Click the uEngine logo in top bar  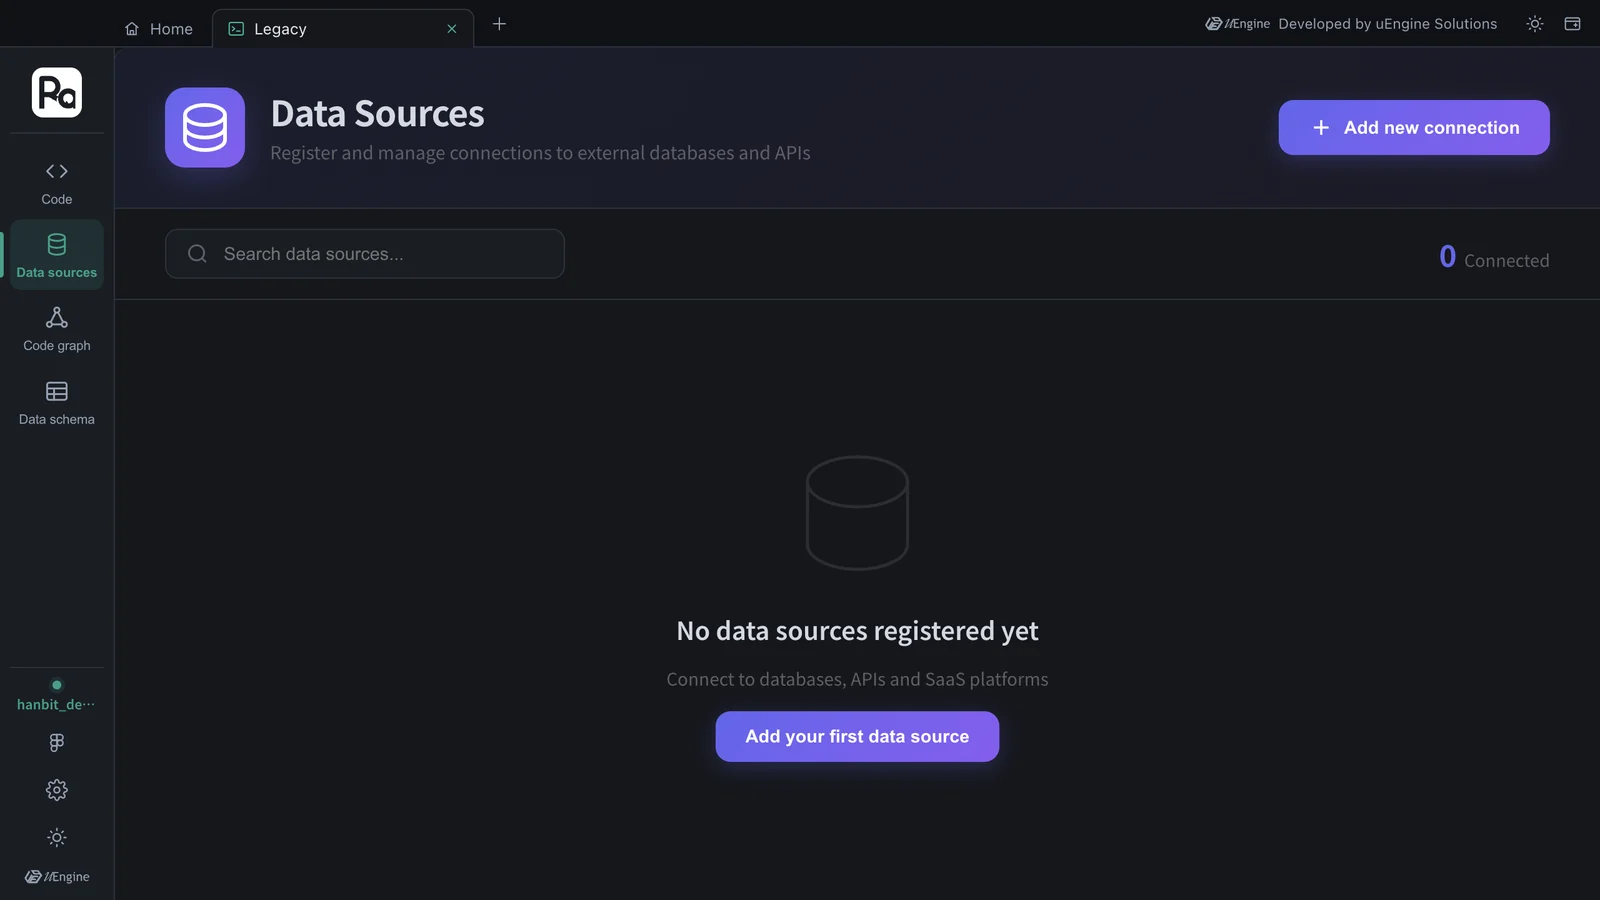(1237, 24)
